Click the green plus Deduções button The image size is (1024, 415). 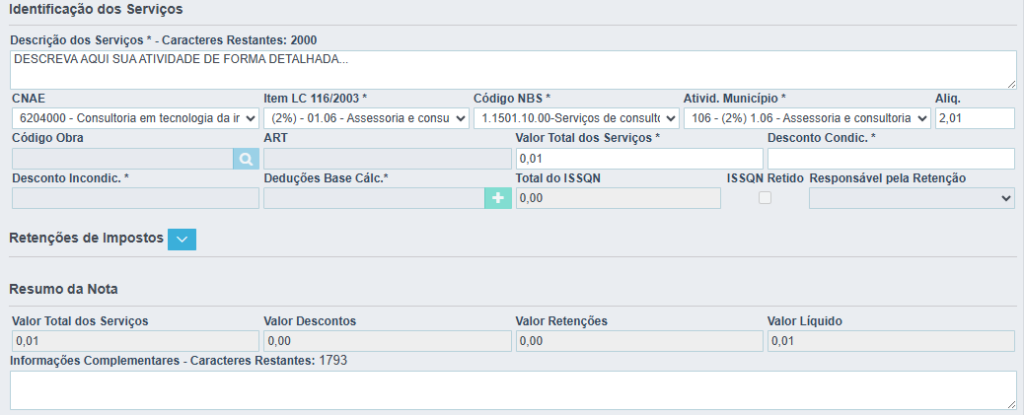click(497, 198)
